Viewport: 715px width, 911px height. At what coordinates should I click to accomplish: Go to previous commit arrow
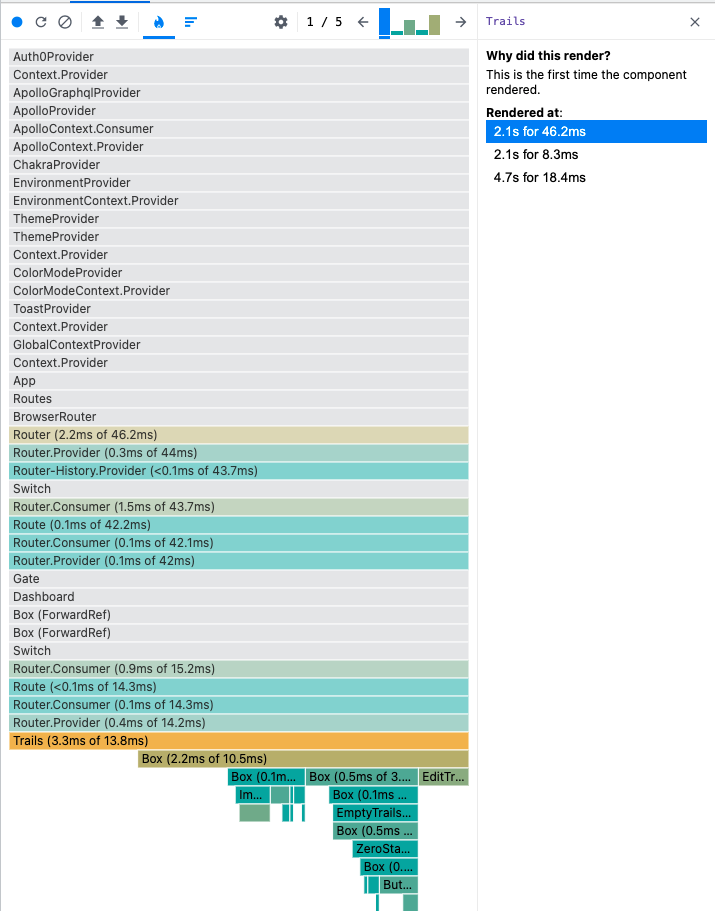pos(363,22)
